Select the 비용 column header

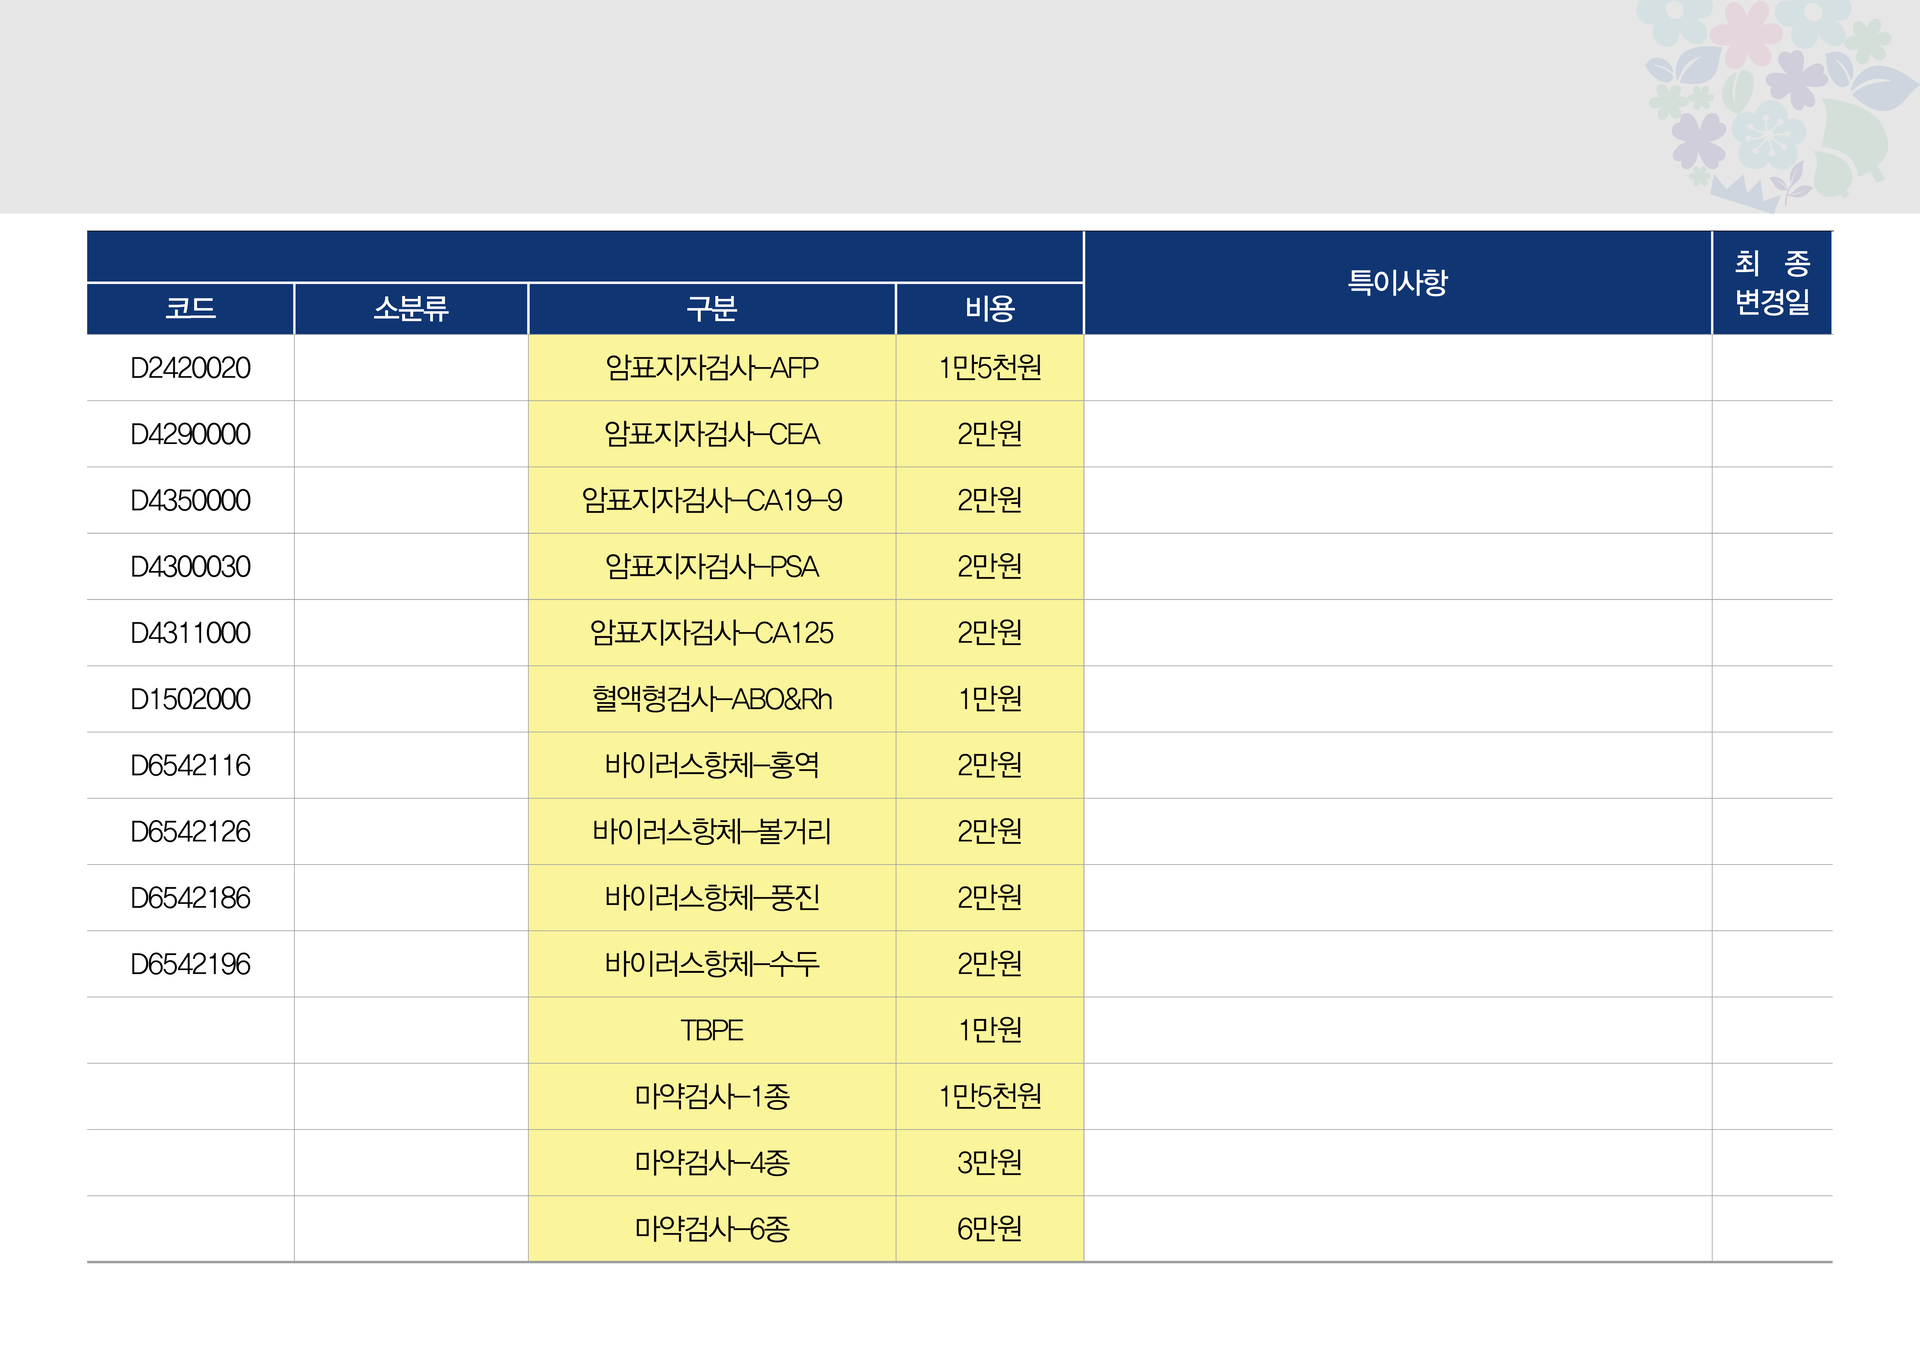(990, 308)
